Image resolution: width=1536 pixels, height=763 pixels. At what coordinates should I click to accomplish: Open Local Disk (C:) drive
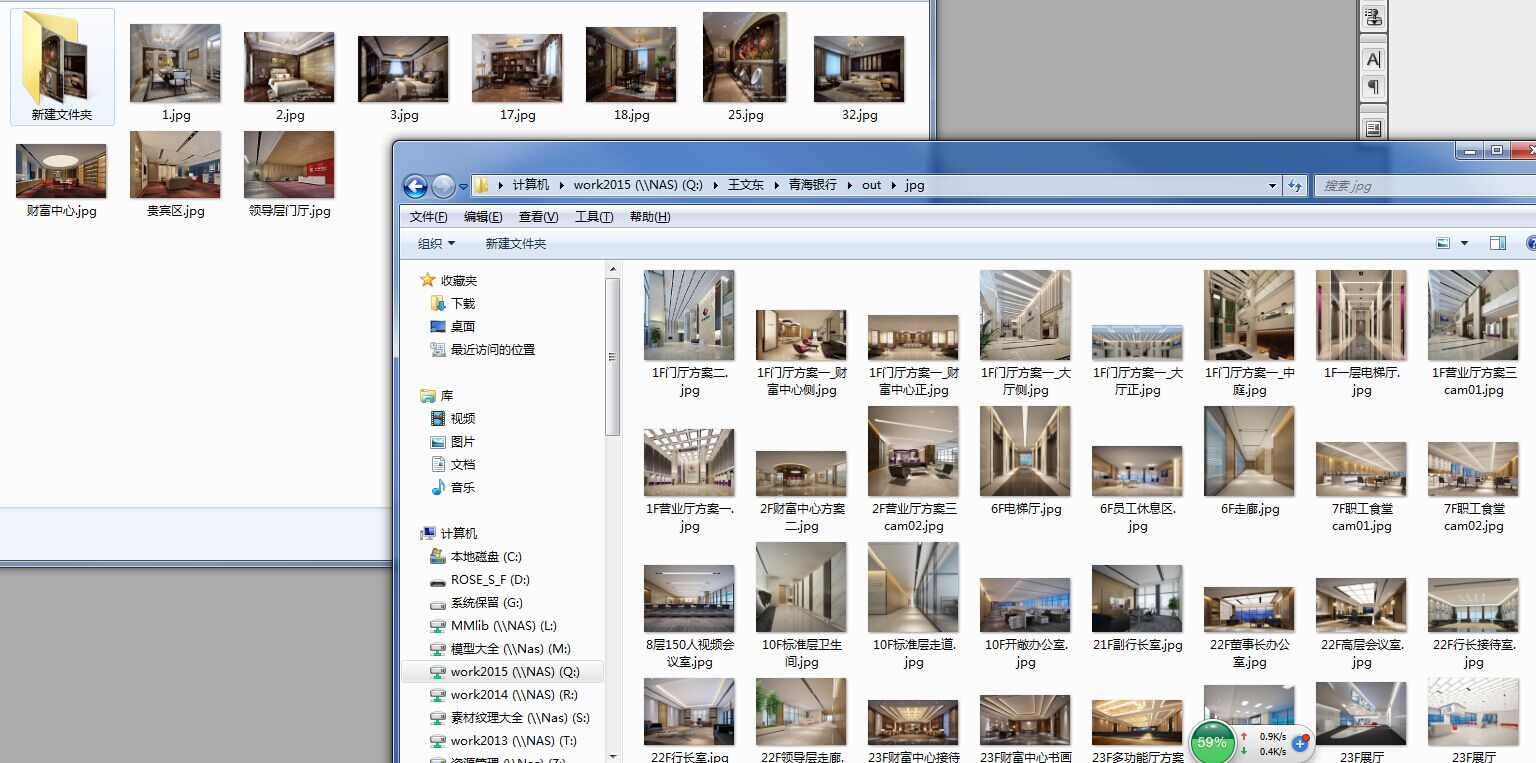[x=476, y=556]
